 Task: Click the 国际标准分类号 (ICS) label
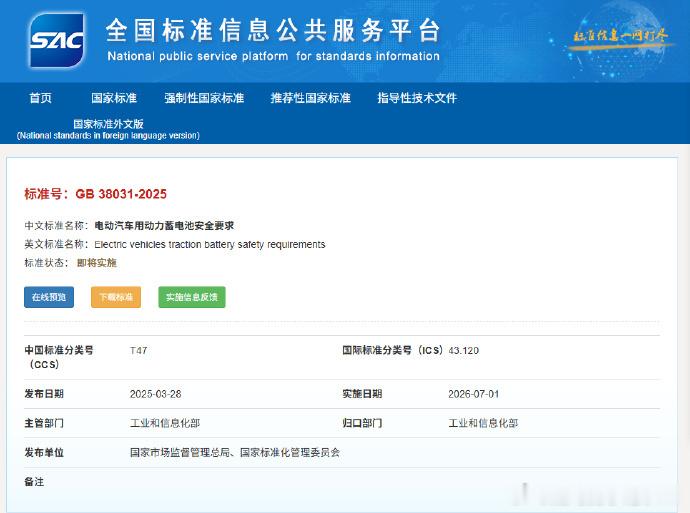(392, 350)
